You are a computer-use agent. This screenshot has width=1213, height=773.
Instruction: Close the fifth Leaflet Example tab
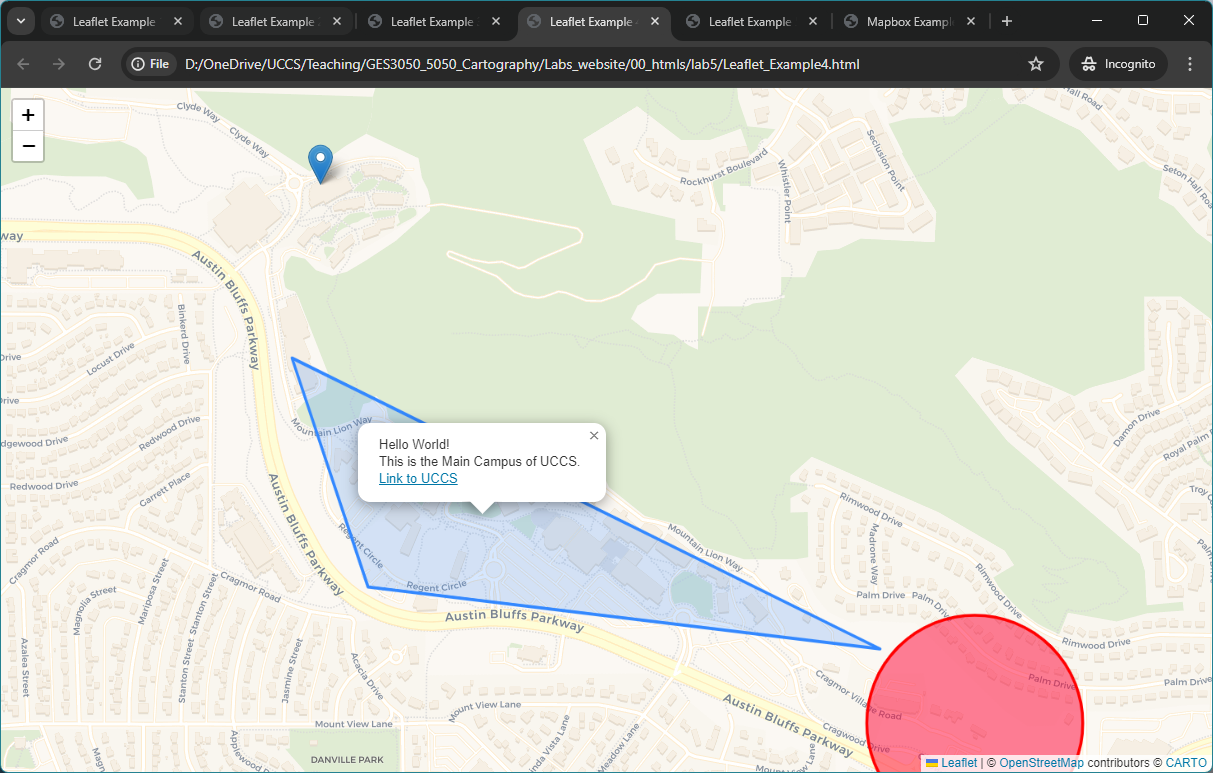[x=813, y=21]
